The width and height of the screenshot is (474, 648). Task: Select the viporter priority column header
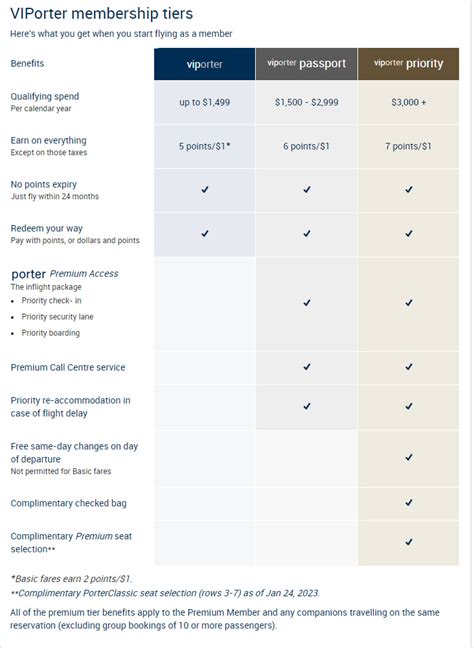pos(408,64)
